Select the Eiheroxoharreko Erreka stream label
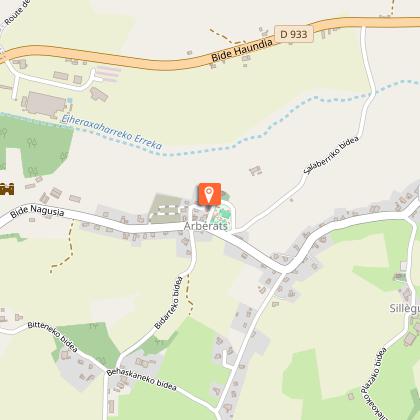The width and height of the screenshot is (420, 420). [x=112, y=132]
